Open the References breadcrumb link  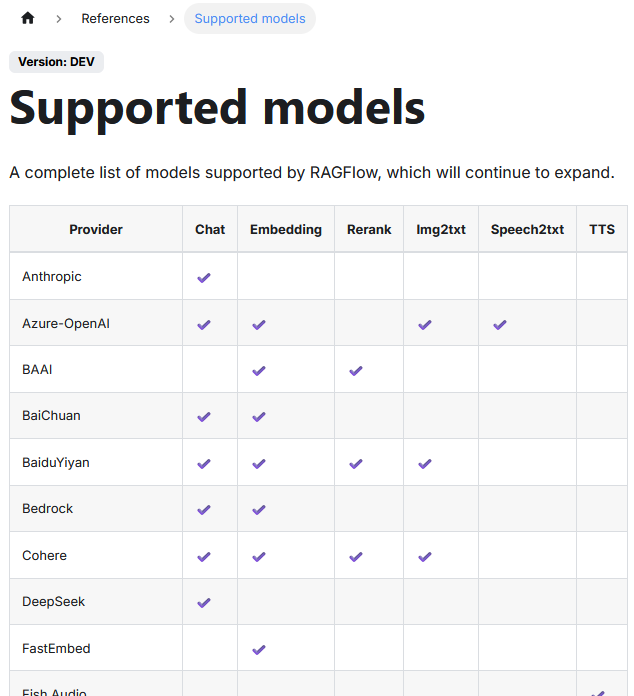click(x=115, y=18)
